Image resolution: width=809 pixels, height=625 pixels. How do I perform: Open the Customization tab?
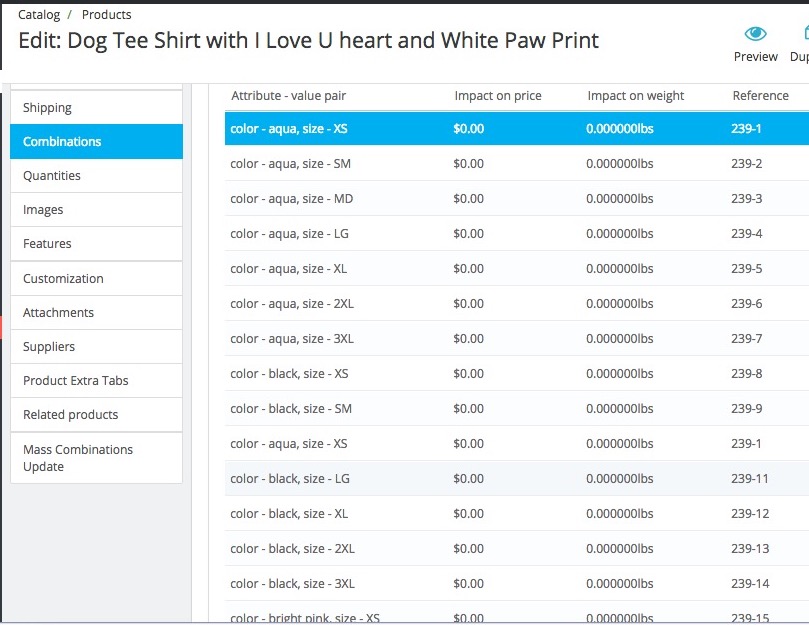(x=61, y=278)
